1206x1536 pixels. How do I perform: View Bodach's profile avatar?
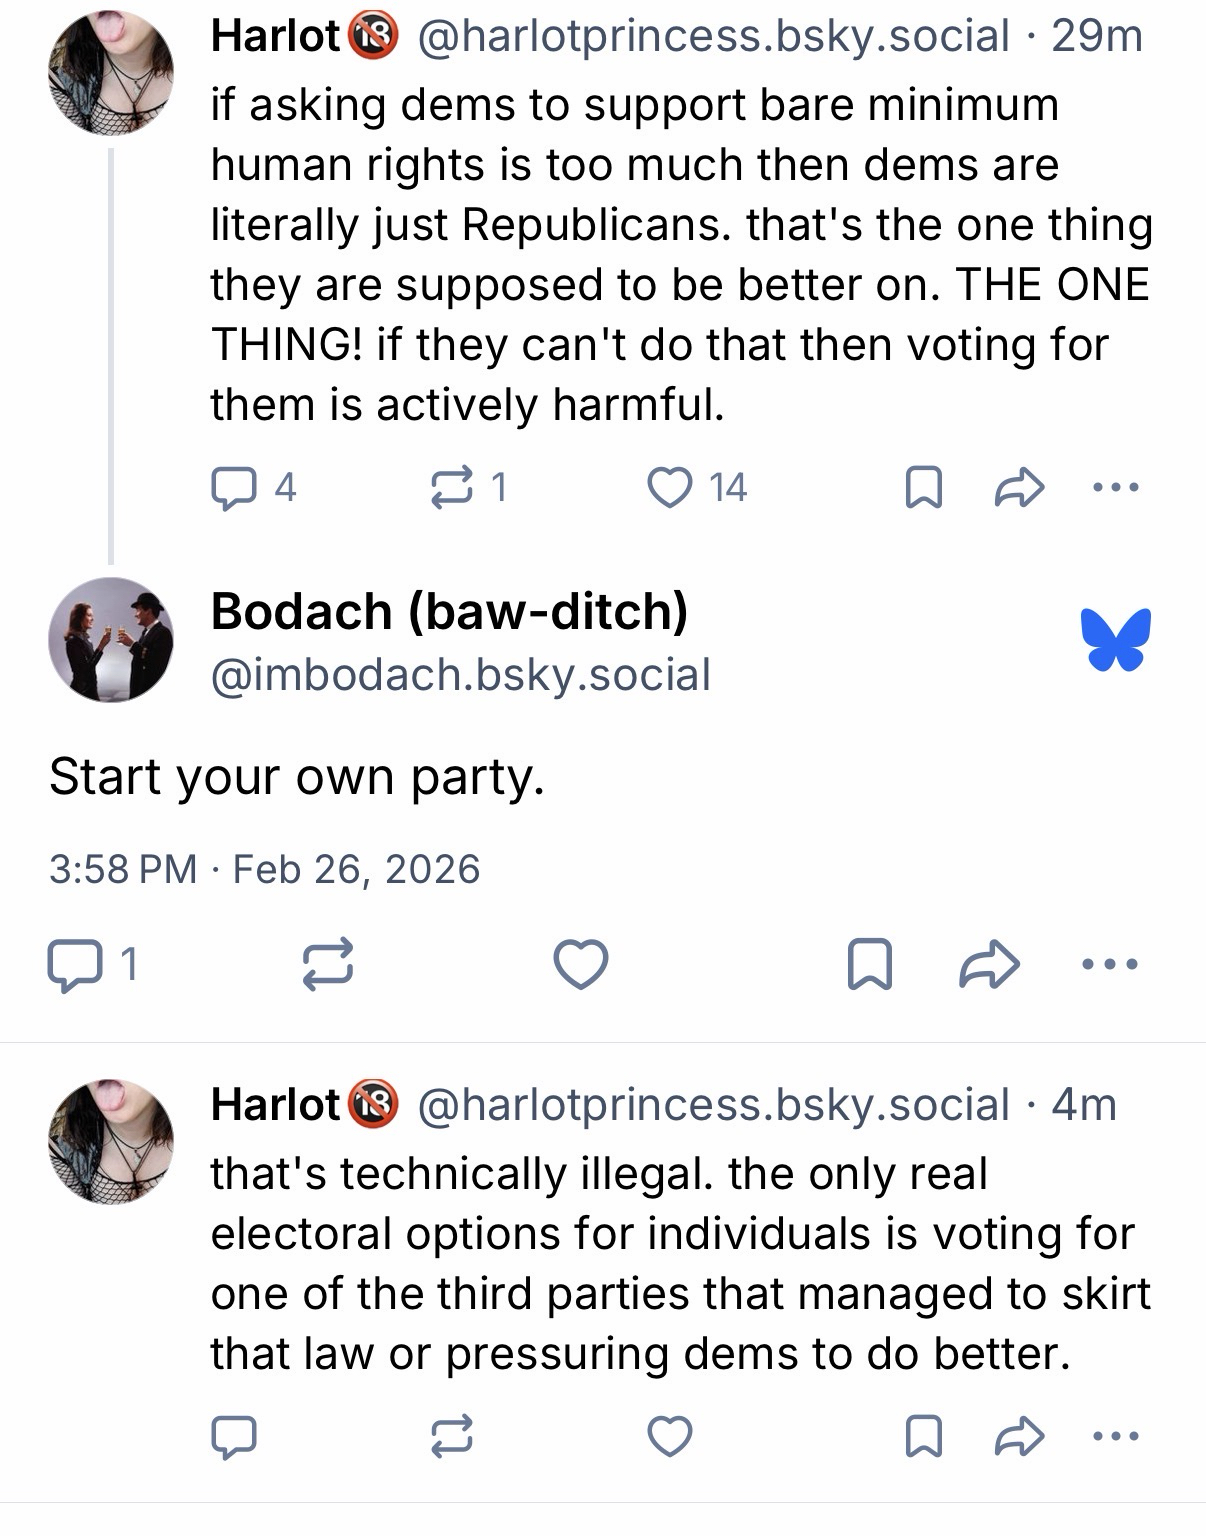pos(111,639)
